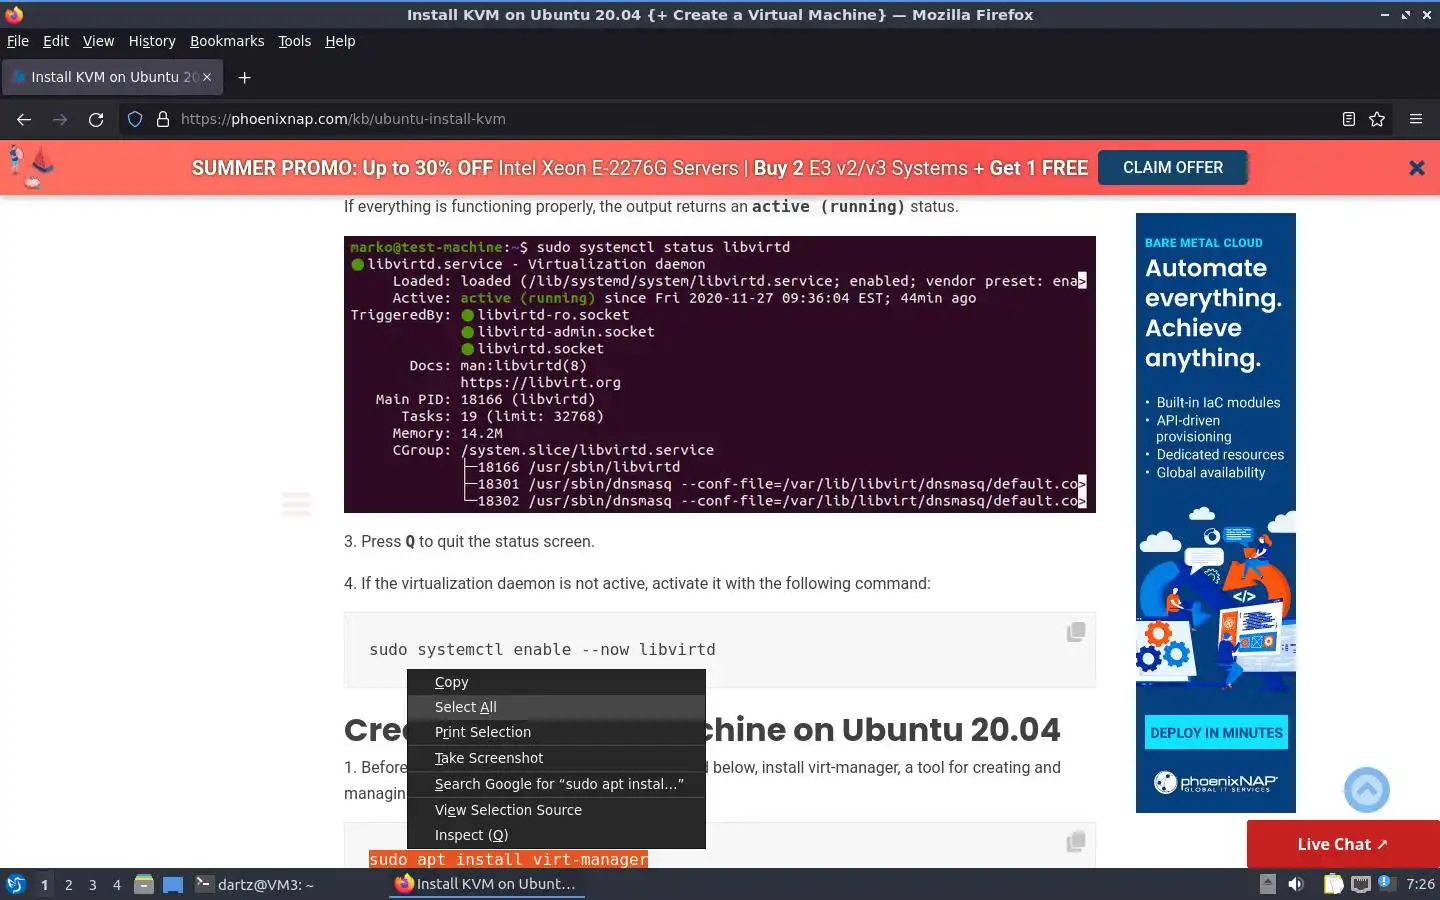Open the clipboard manager tray icon
The height and width of the screenshot is (900, 1440).
[x=1334, y=884]
